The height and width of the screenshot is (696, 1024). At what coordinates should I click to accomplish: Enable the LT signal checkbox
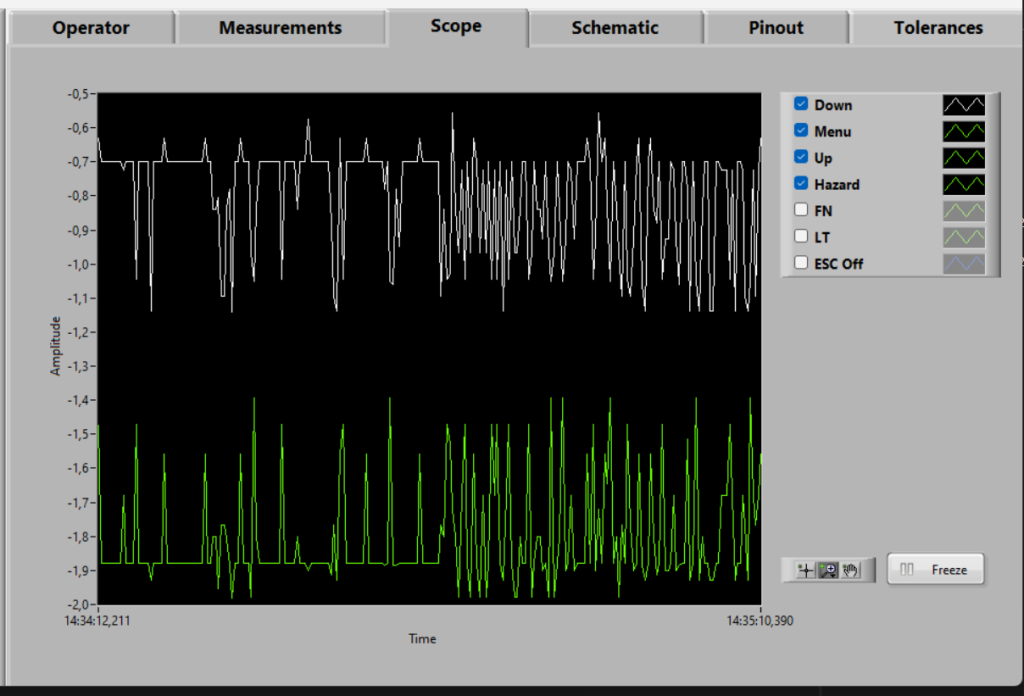[x=801, y=237]
